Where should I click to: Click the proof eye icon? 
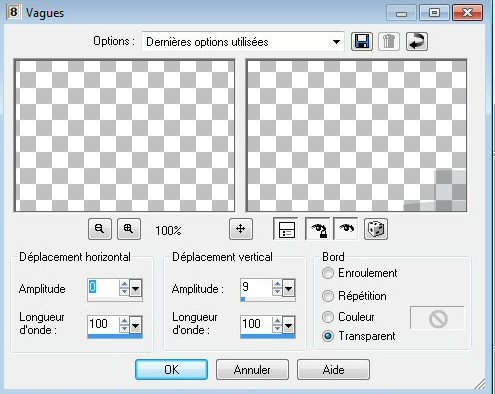[346, 229]
